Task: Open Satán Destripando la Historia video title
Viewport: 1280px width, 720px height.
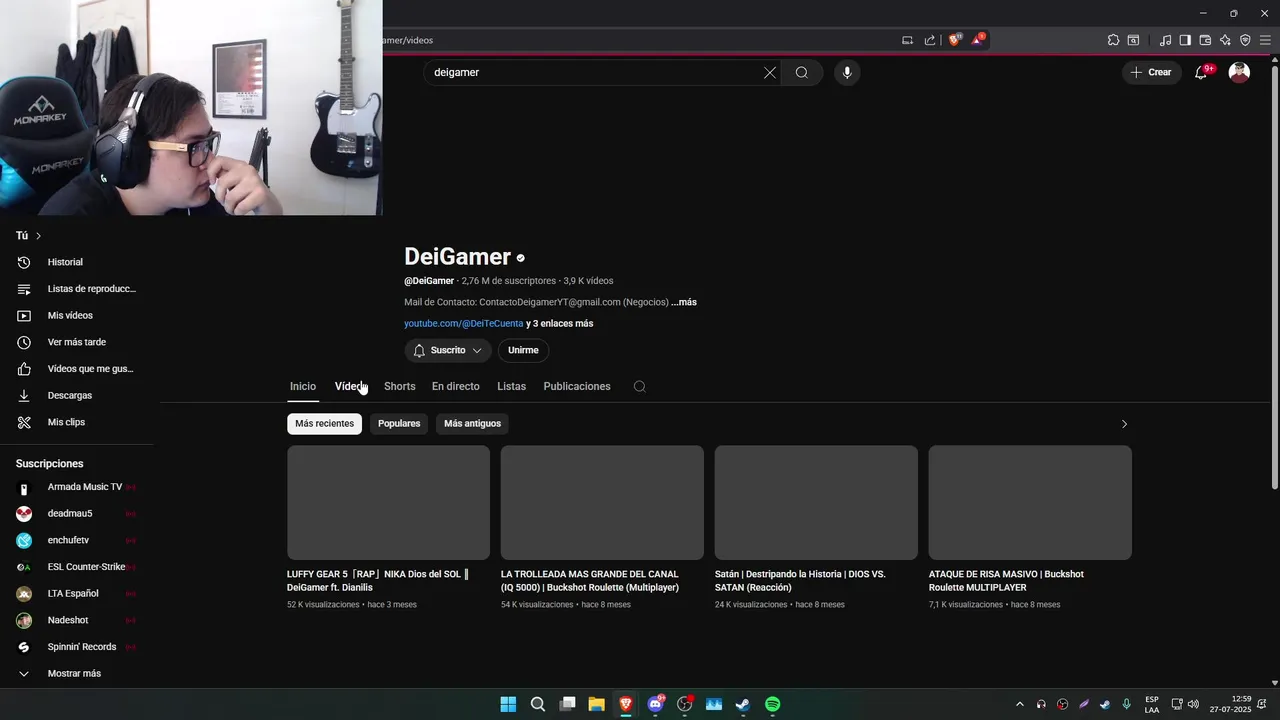Action: (x=800, y=581)
